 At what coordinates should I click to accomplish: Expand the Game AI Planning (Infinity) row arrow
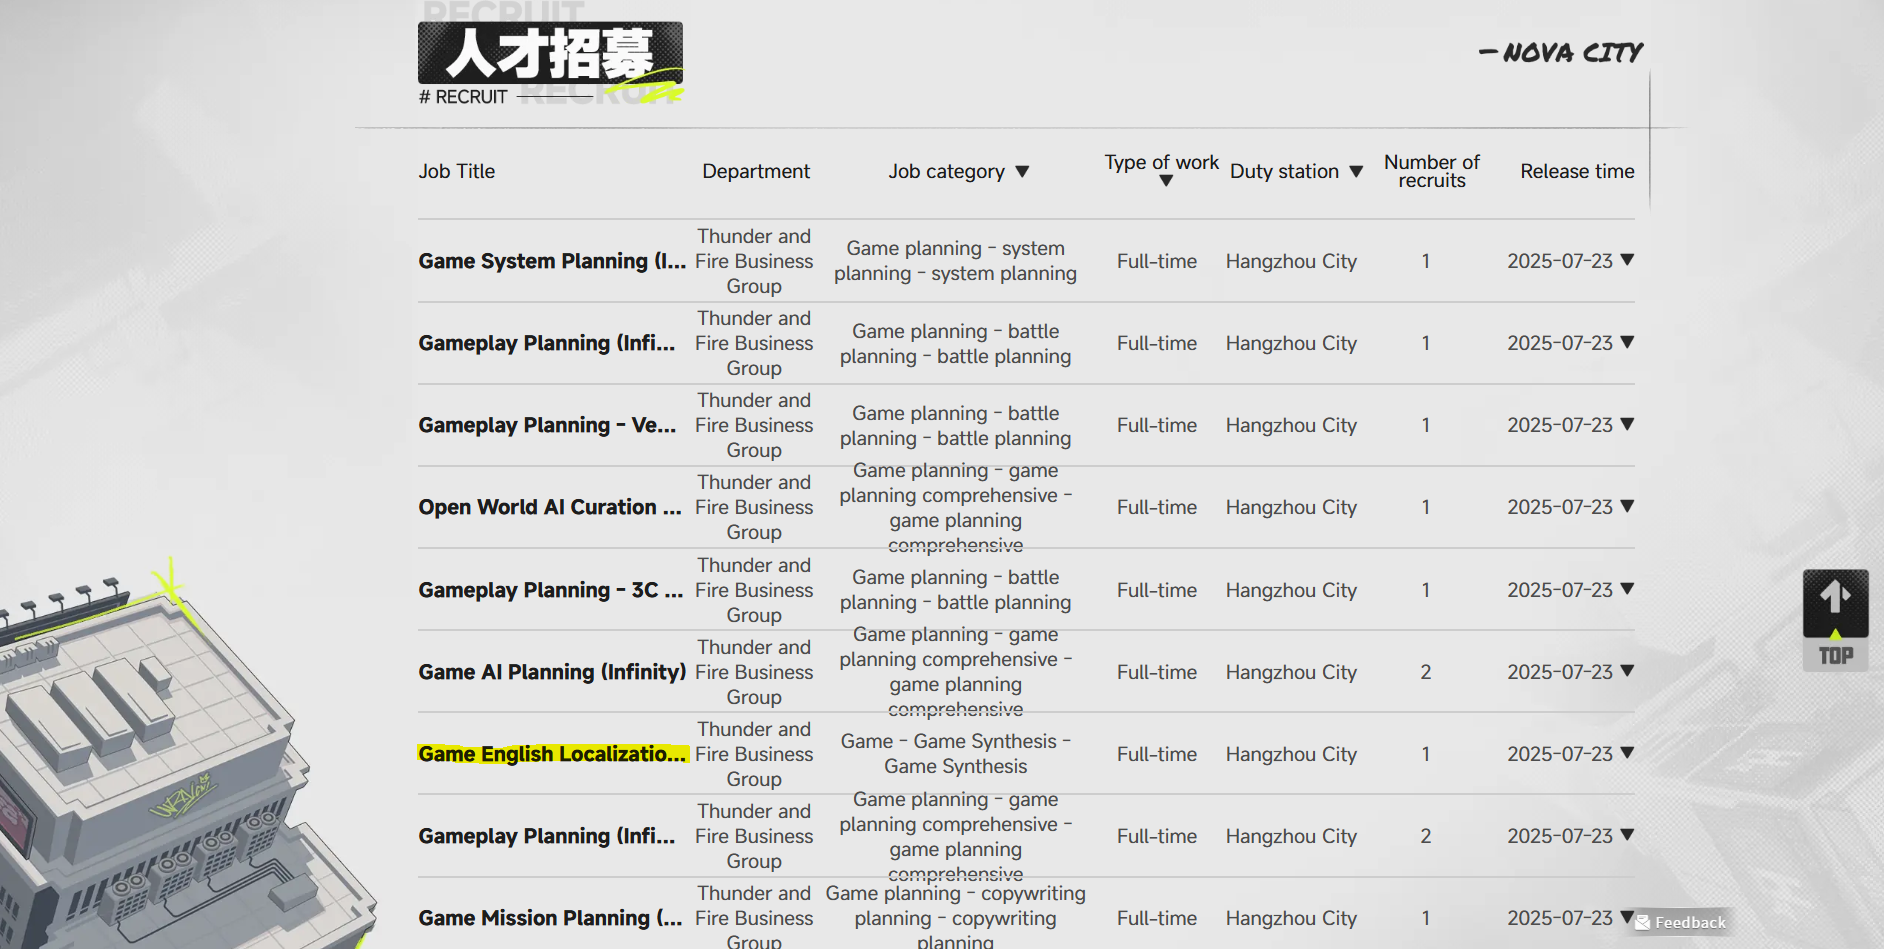tap(1627, 671)
